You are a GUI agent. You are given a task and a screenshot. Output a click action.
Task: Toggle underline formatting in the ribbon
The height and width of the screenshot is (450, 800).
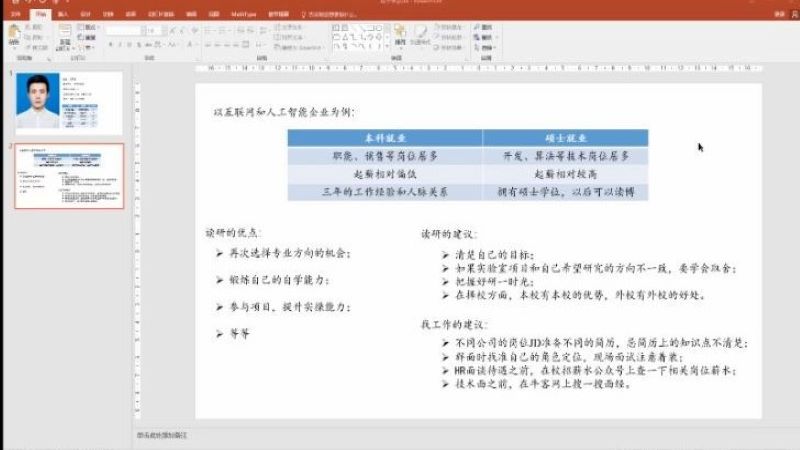click(x=126, y=45)
